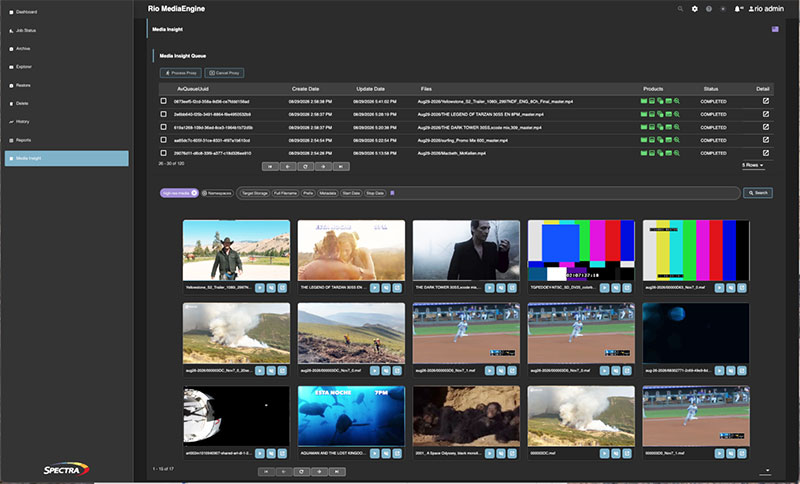Open detail for Yellowstone_S2_Trailer queue row
This screenshot has height=484, width=800.
coord(765,101)
